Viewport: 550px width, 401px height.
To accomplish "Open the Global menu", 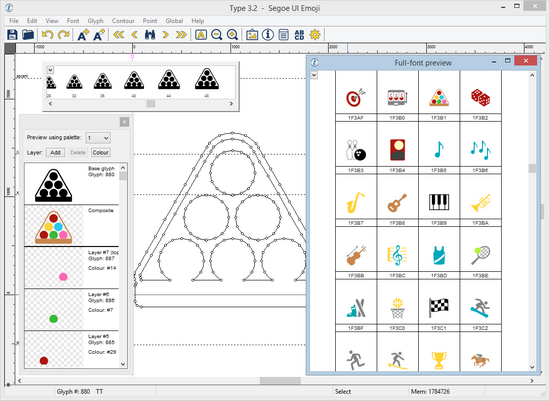I will (x=174, y=21).
